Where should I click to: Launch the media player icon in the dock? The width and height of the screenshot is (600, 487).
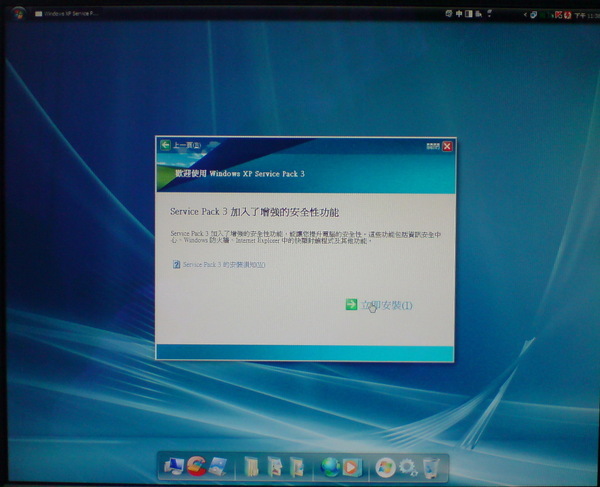point(352,467)
